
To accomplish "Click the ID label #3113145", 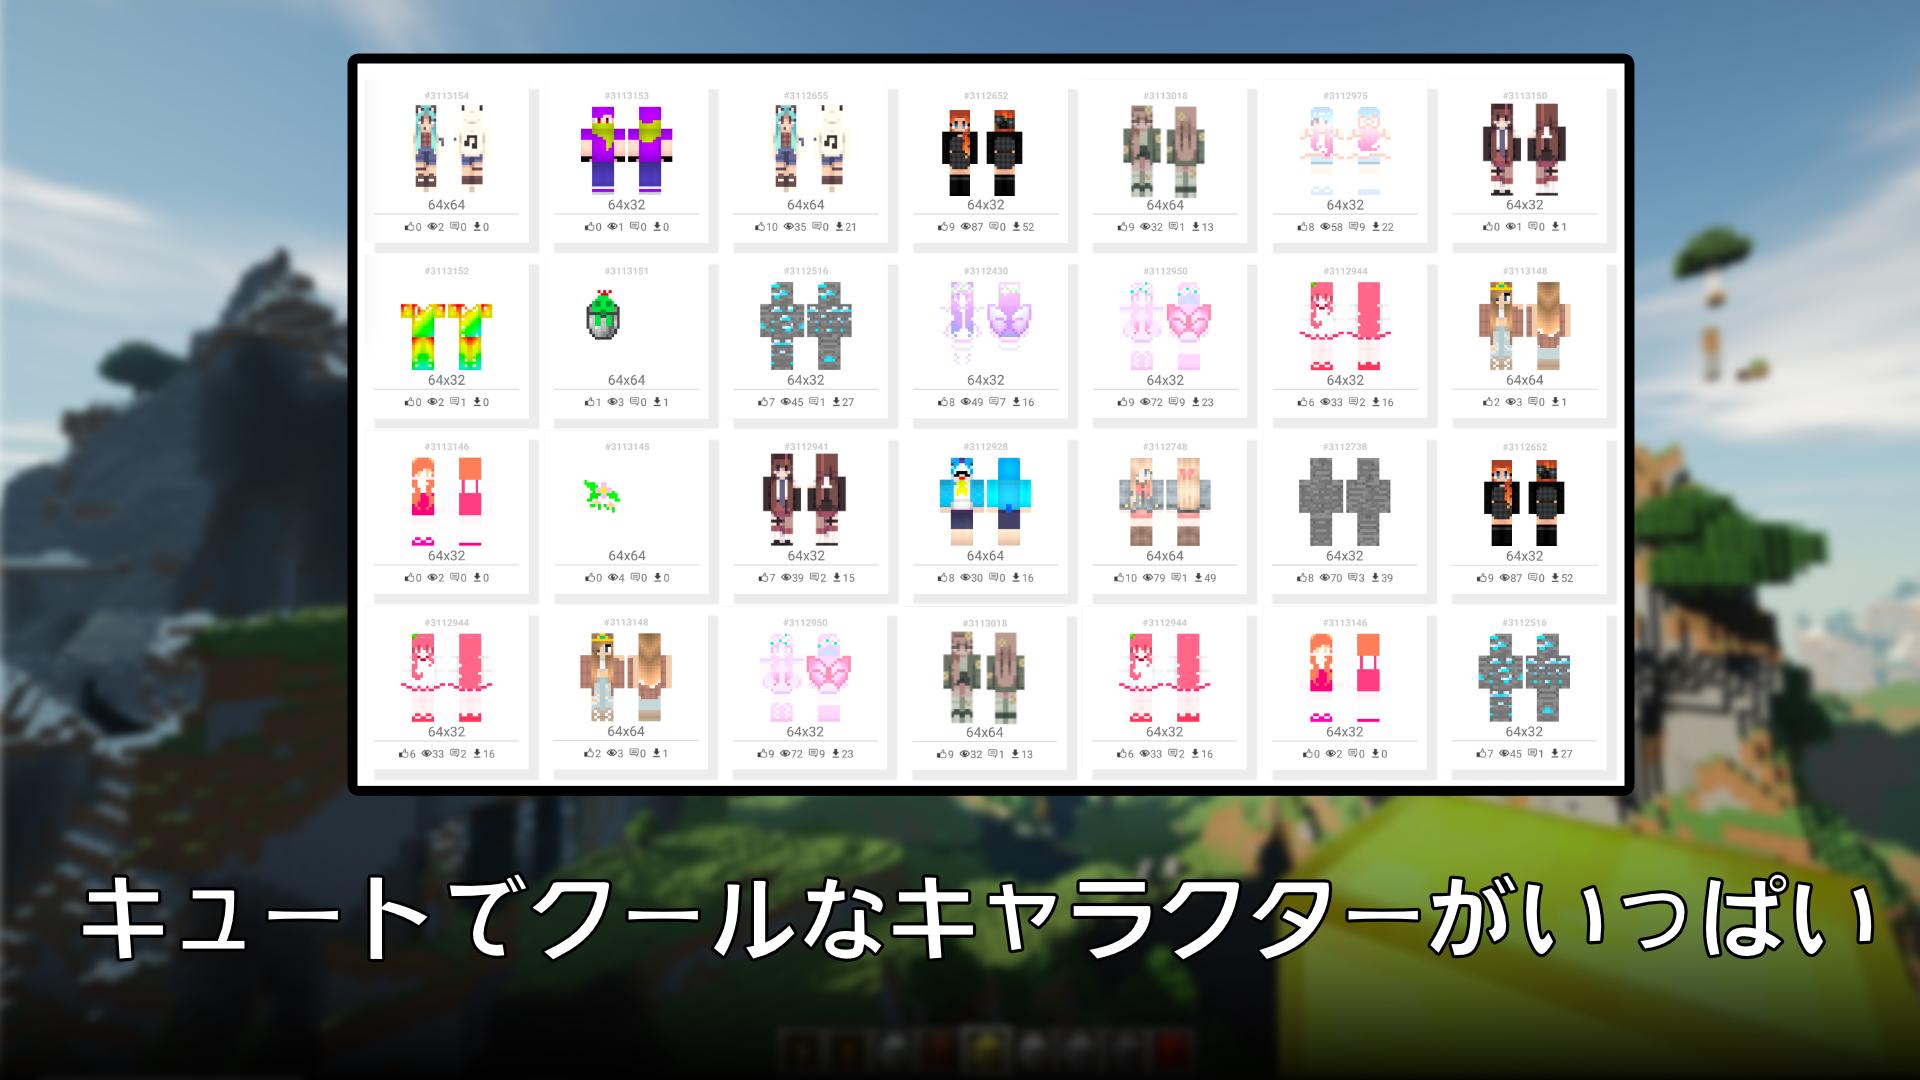I will point(626,447).
